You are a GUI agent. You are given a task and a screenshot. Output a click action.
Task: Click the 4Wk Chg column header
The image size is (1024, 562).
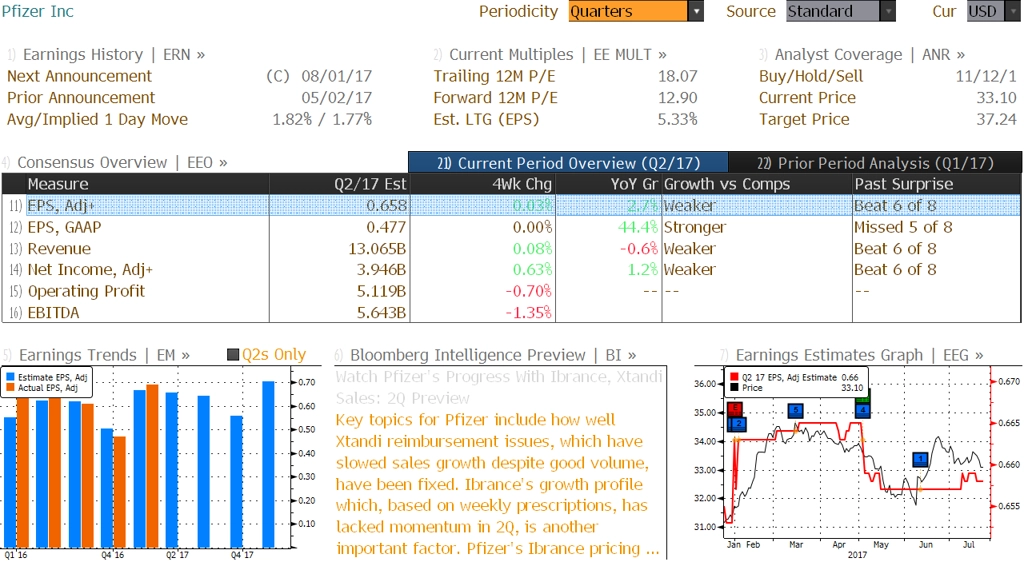(483, 184)
